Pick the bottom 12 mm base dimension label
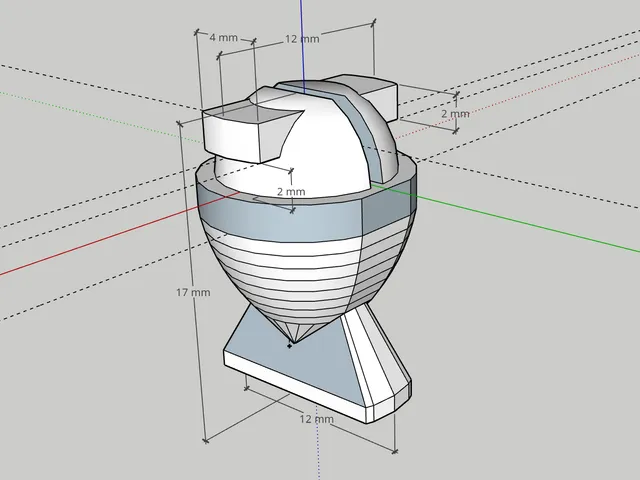640x480 pixels. (316, 419)
